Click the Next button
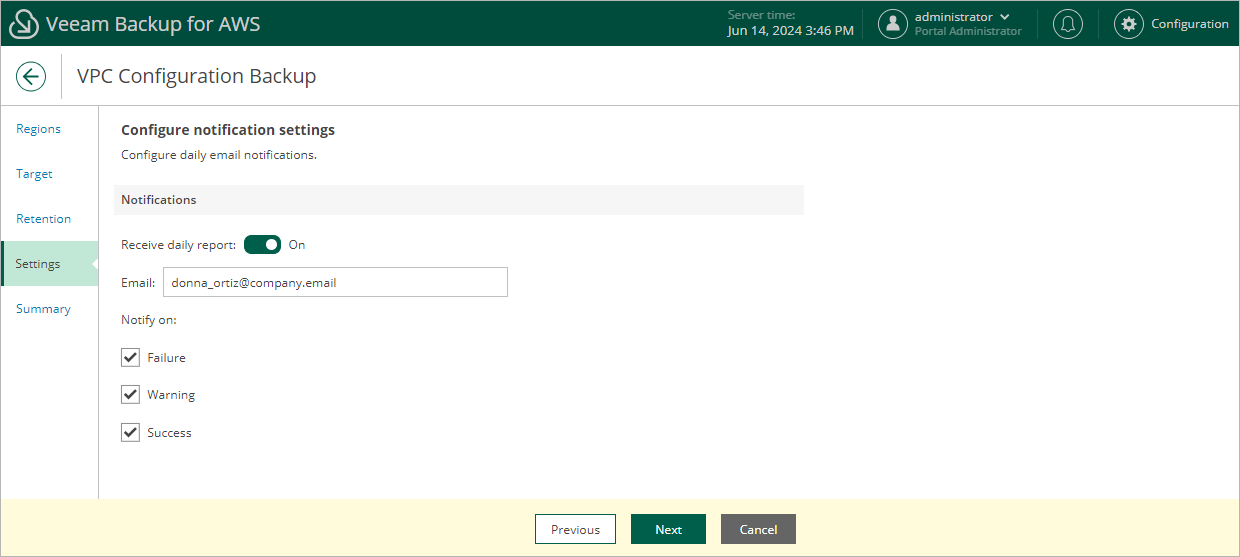The image size is (1240, 557). coord(668,529)
